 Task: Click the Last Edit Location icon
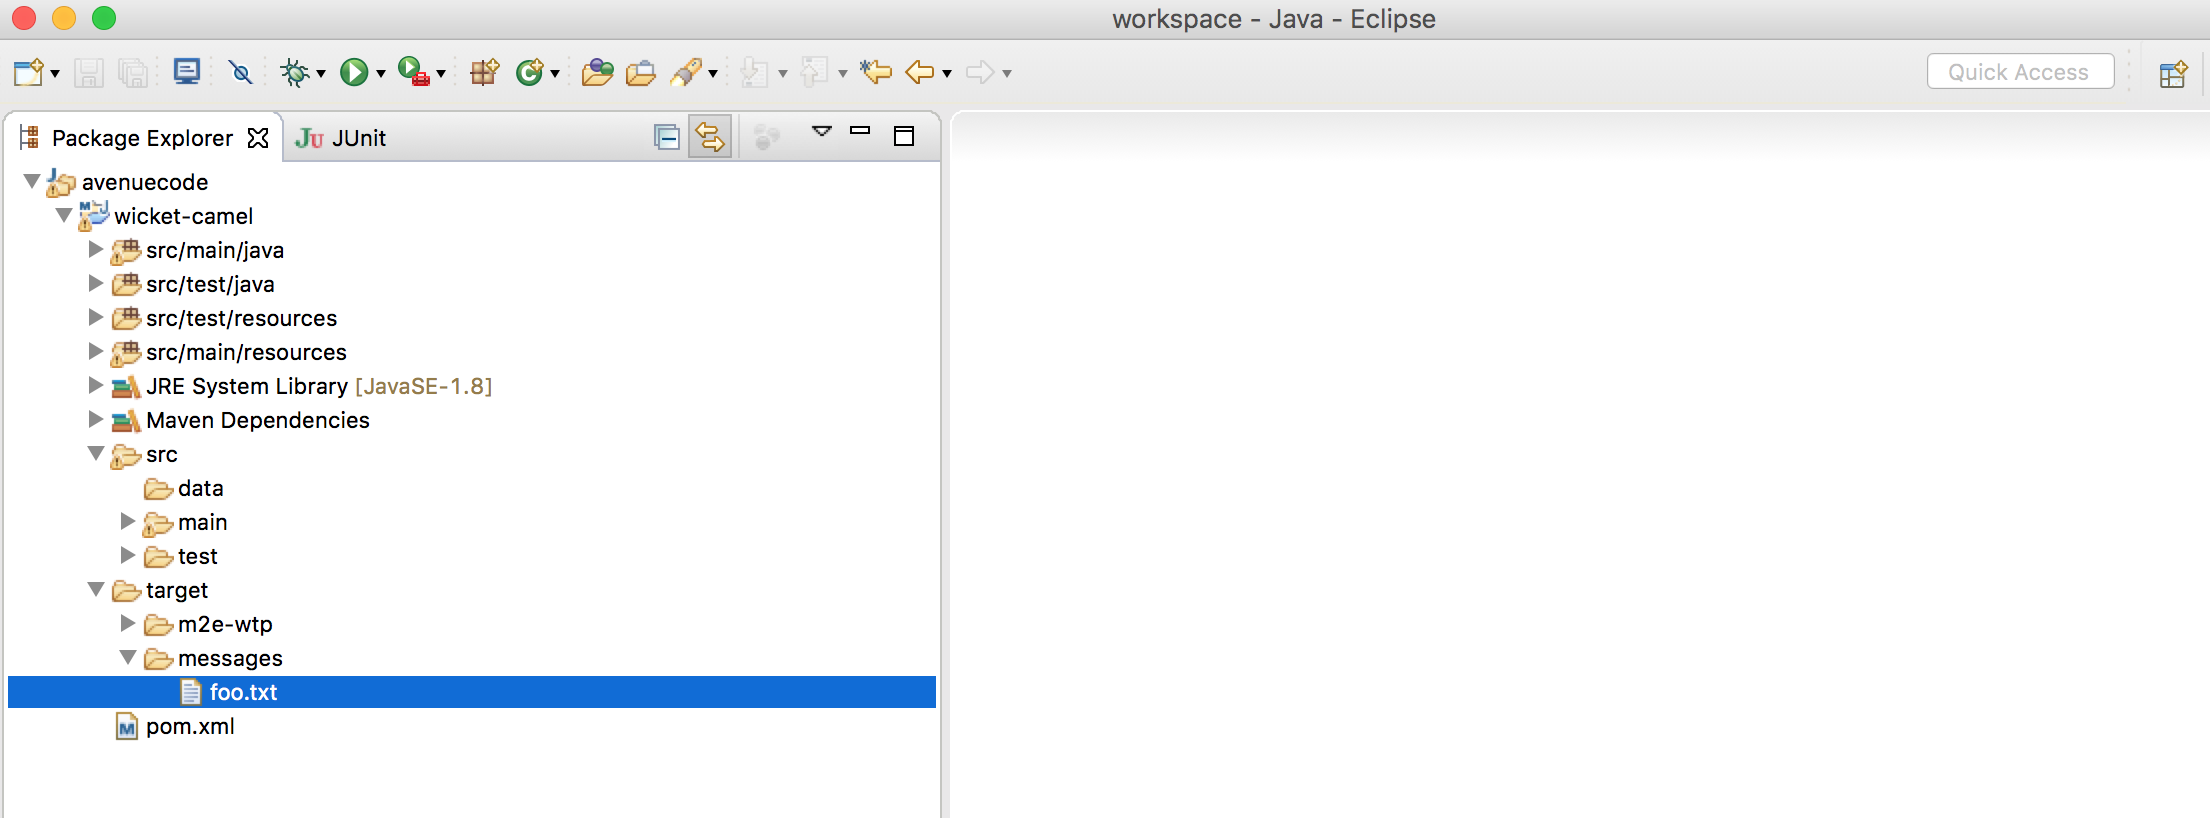tap(875, 72)
